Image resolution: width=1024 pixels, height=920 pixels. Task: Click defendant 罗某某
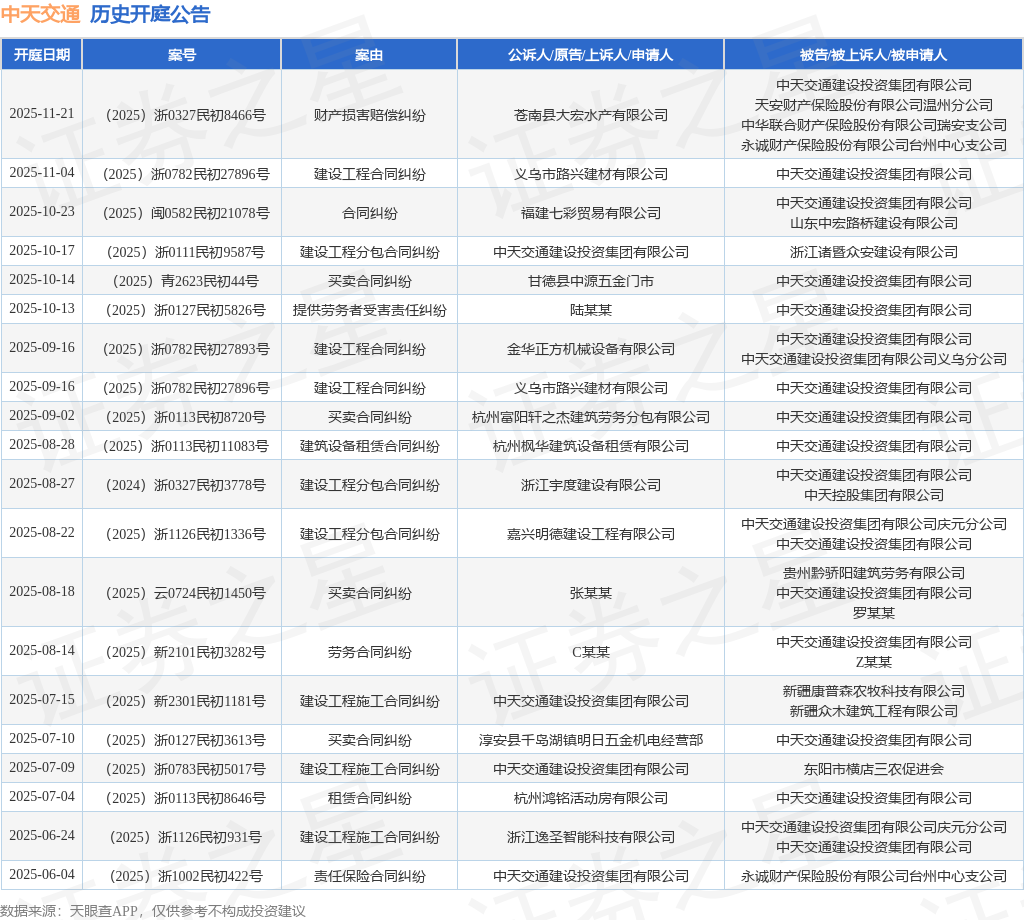(x=873, y=613)
